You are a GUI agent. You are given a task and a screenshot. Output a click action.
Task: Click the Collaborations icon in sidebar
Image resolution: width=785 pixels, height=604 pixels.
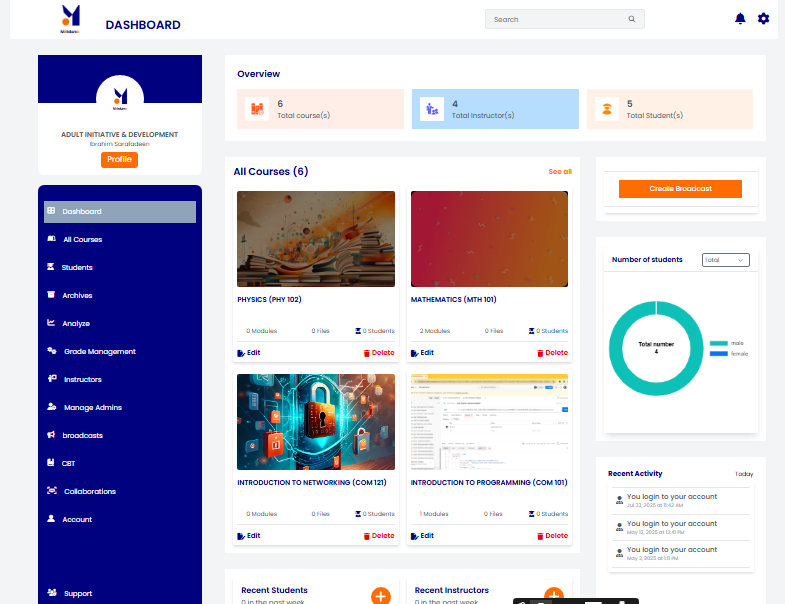coord(52,491)
